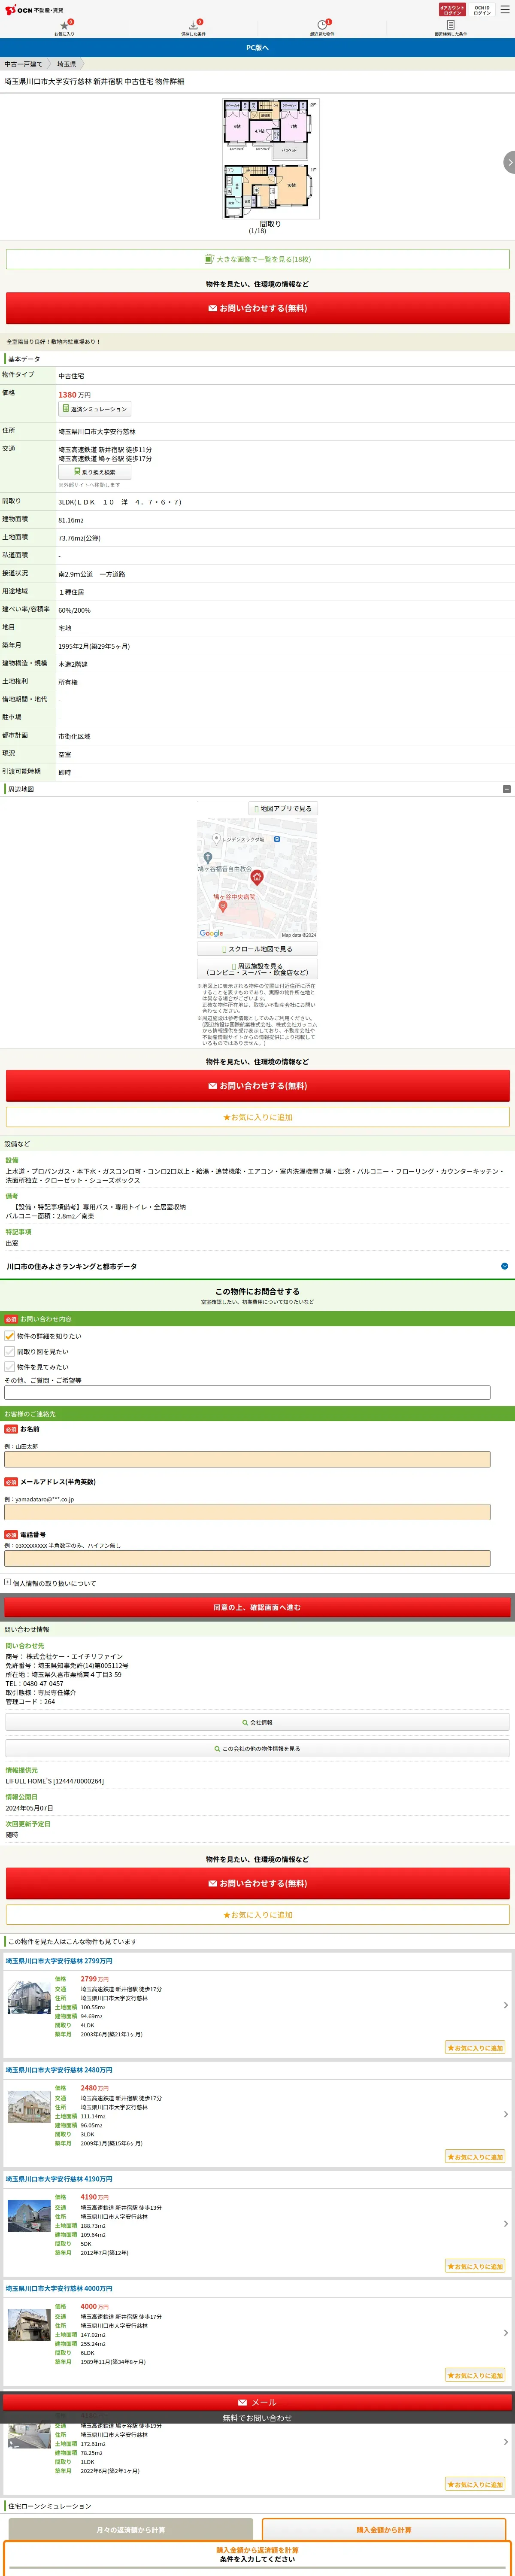
Task: Focus 電話番号 input field
Action: pos(247,1558)
